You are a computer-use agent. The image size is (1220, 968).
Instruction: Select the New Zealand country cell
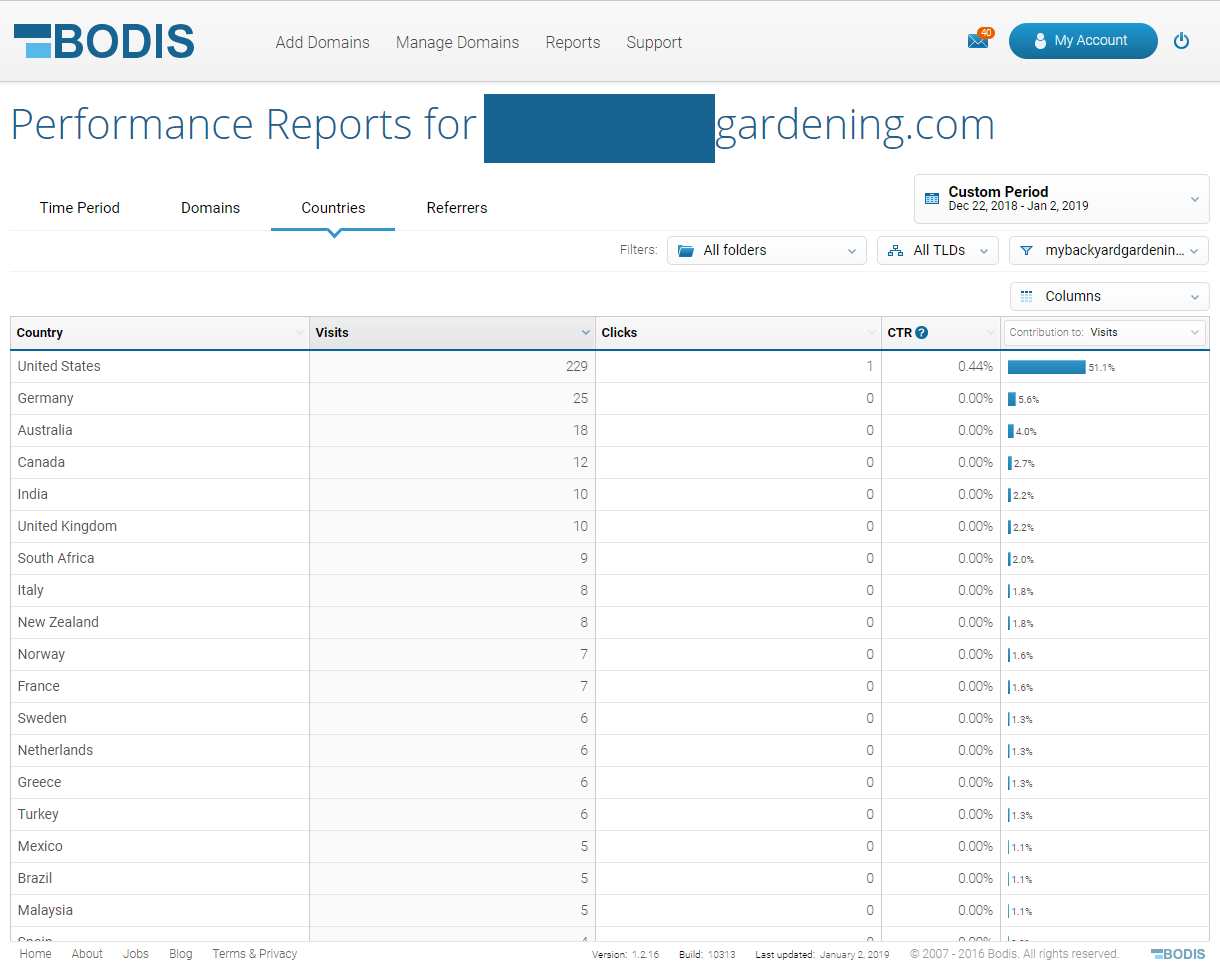160,623
